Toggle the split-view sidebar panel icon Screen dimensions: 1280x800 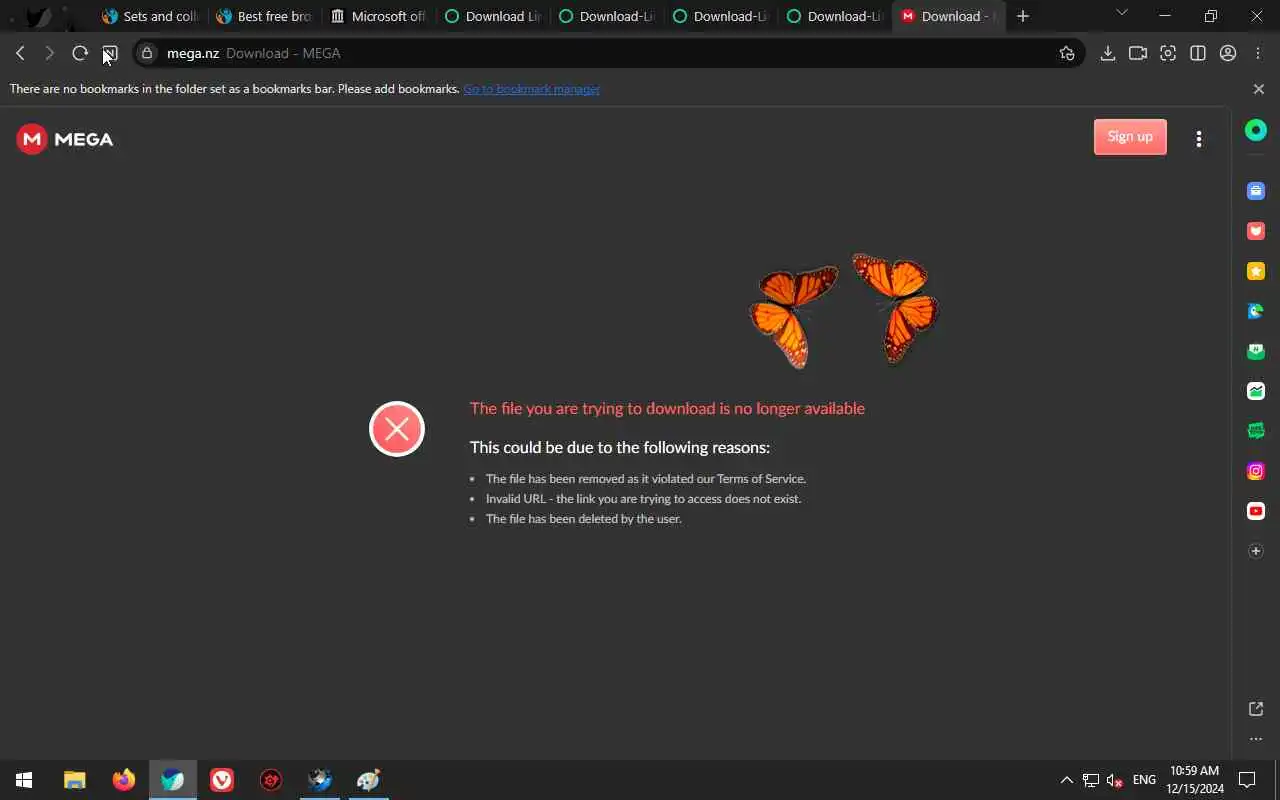[x=1198, y=53]
